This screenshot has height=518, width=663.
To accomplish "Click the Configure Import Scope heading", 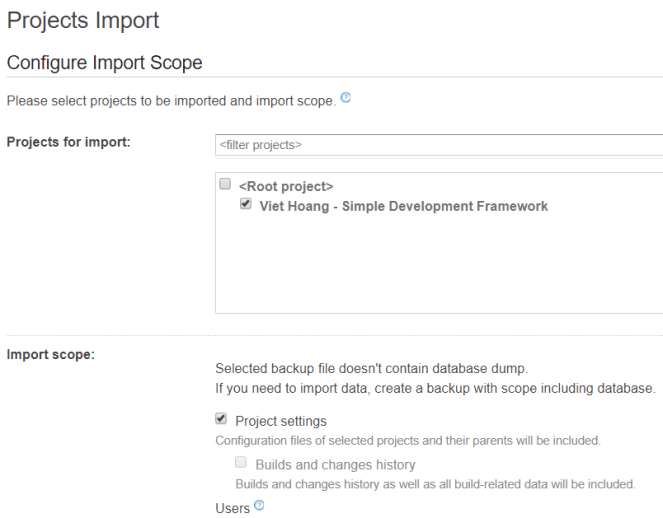I will coord(105,63).
